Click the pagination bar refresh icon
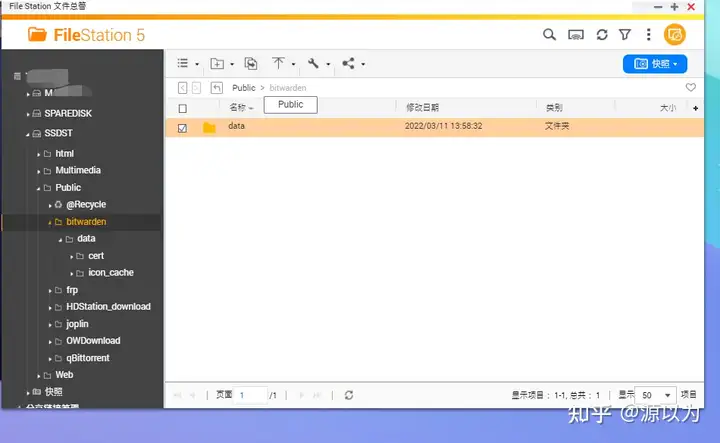 (349, 395)
